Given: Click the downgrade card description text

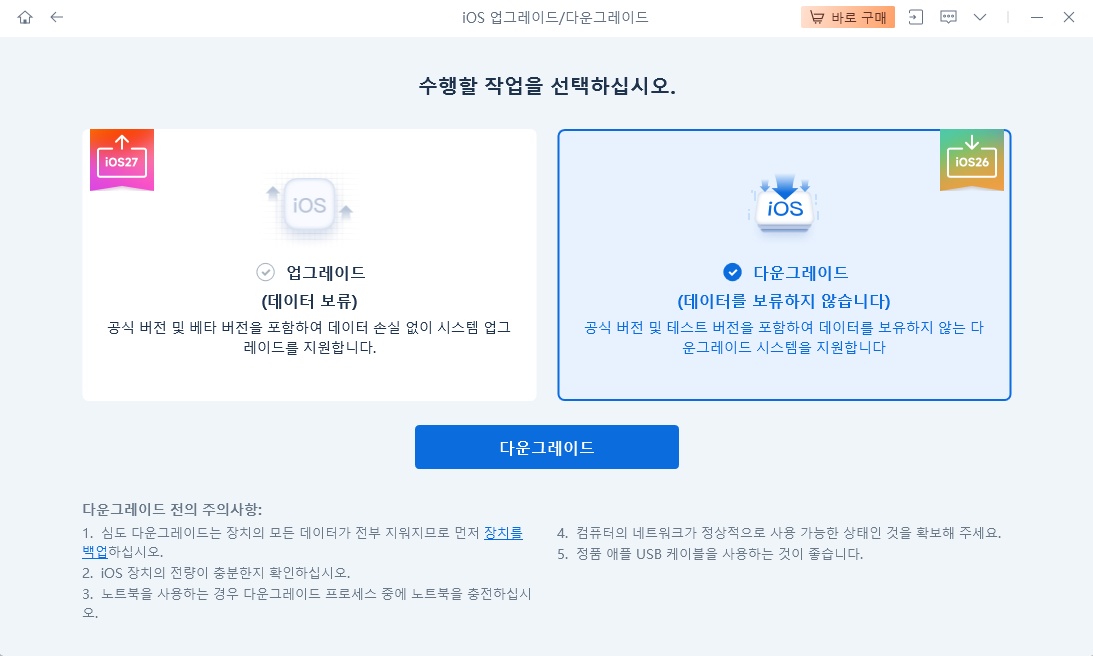Looking at the screenshot, I should pyautogui.click(x=784, y=337).
